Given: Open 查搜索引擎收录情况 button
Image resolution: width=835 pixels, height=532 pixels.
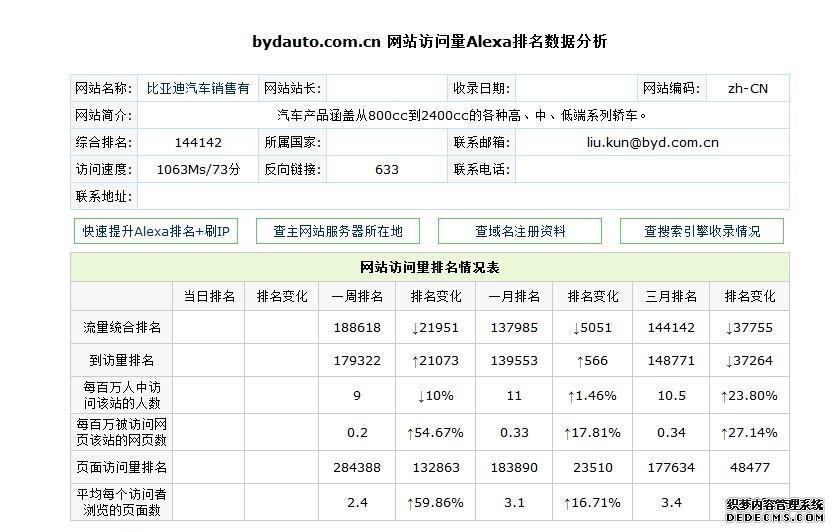Looking at the screenshot, I should 702,231.
